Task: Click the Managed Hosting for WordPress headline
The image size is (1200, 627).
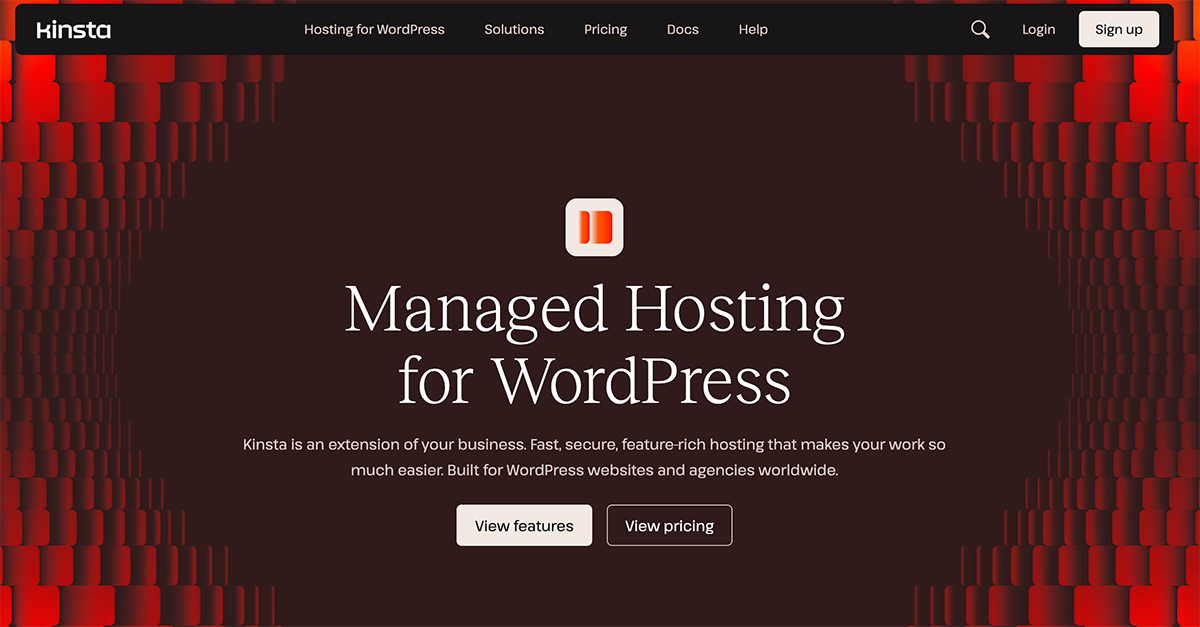Action: tap(595, 344)
